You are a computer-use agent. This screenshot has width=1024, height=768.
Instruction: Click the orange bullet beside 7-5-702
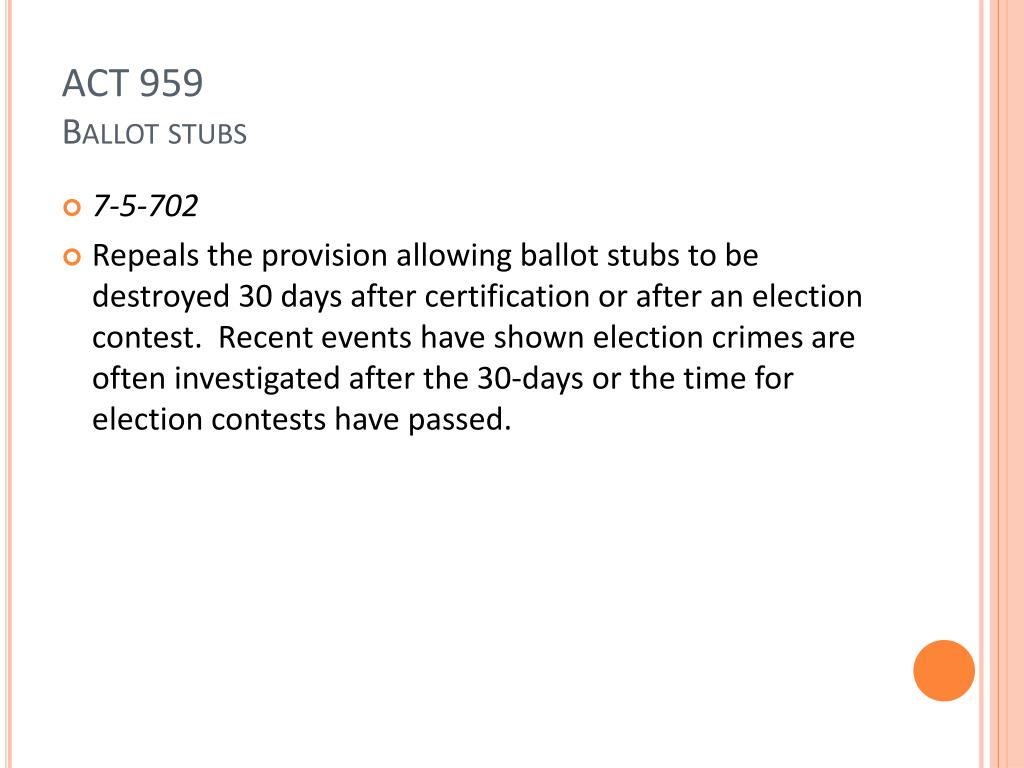[72, 208]
